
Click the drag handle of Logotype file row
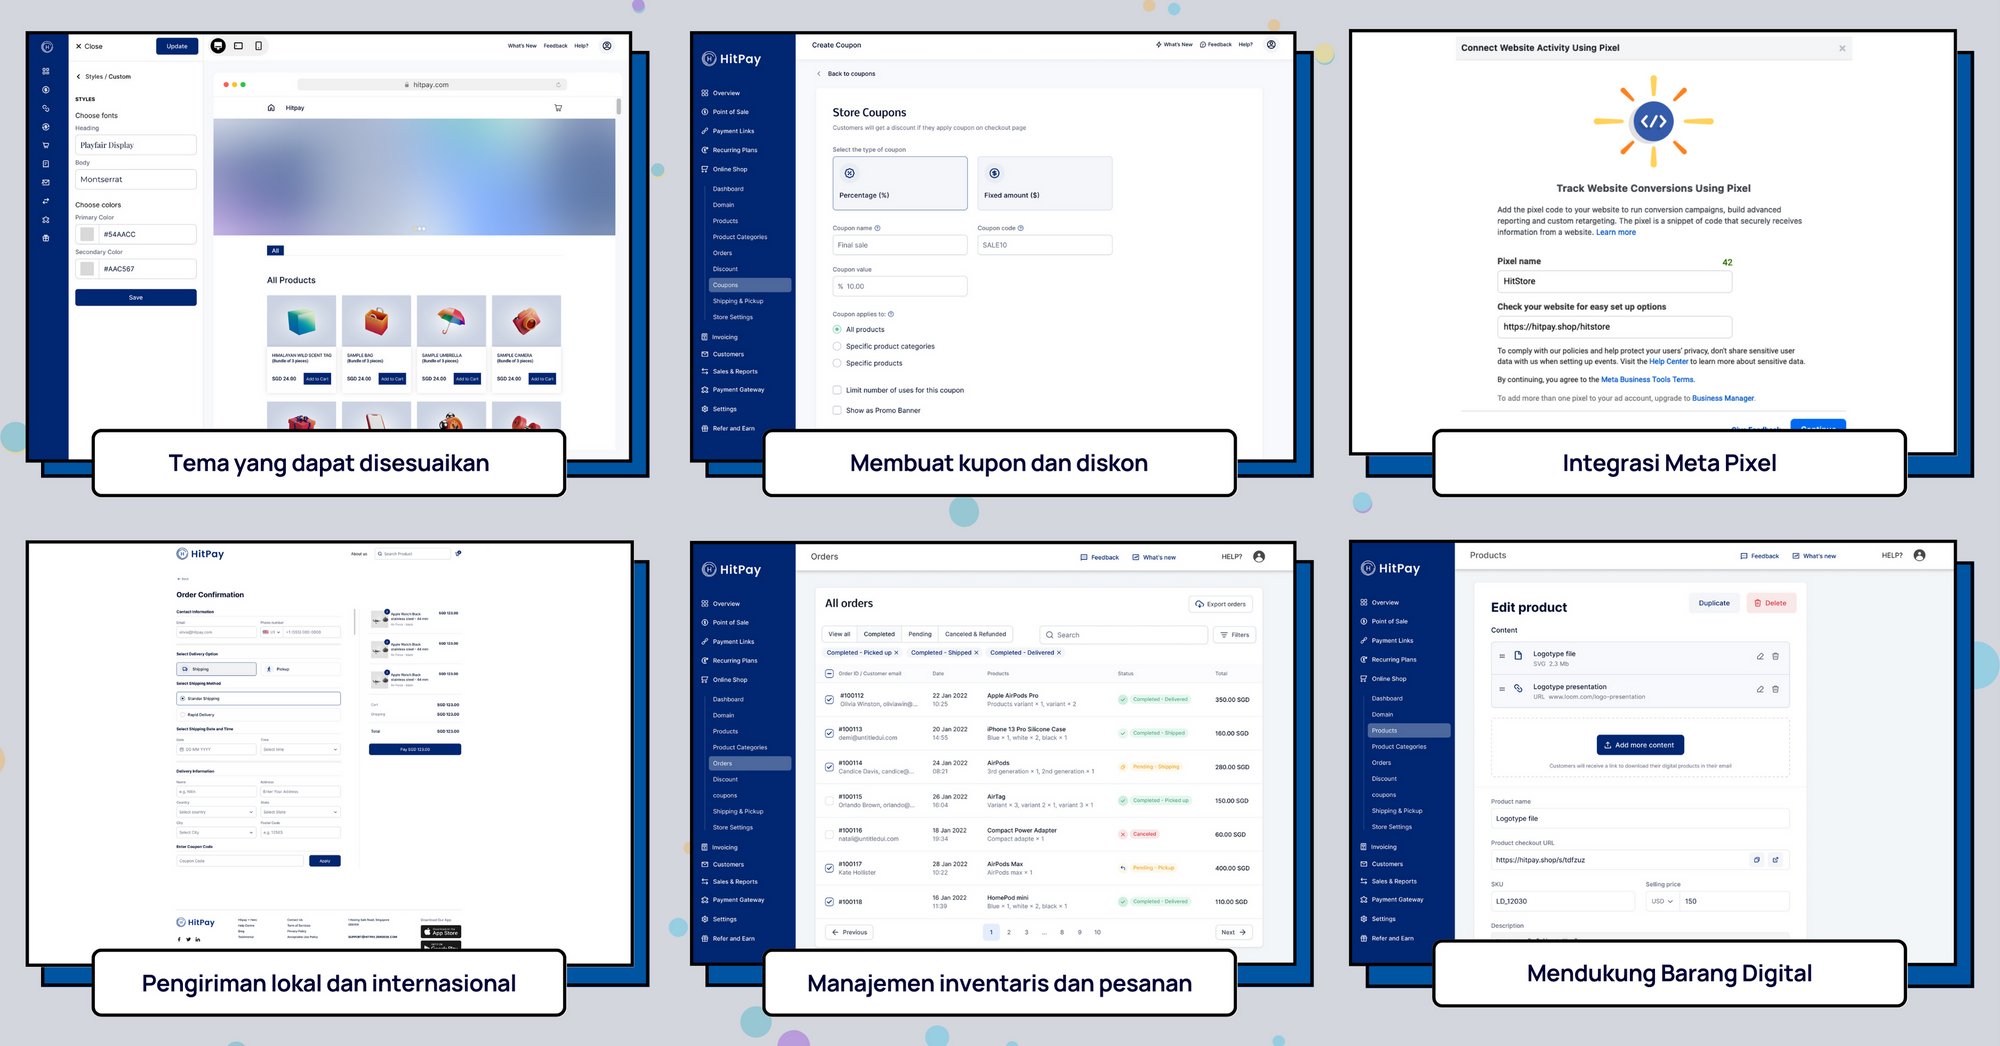point(1502,656)
